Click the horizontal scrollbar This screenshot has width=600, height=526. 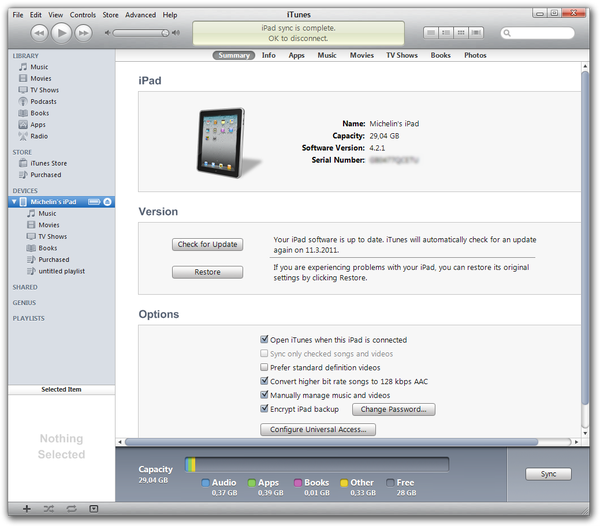click(x=331, y=442)
